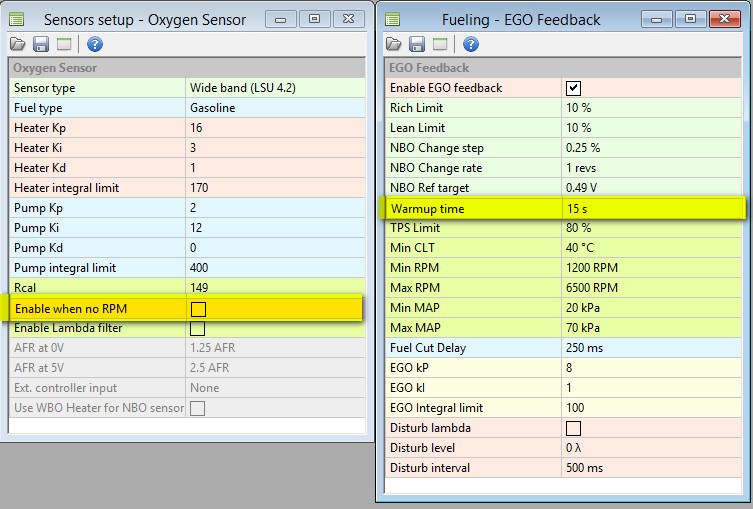The image size is (753, 509).
Task: Open Help icon in Fueling EGO Feedback window
Action: [471, 44]
